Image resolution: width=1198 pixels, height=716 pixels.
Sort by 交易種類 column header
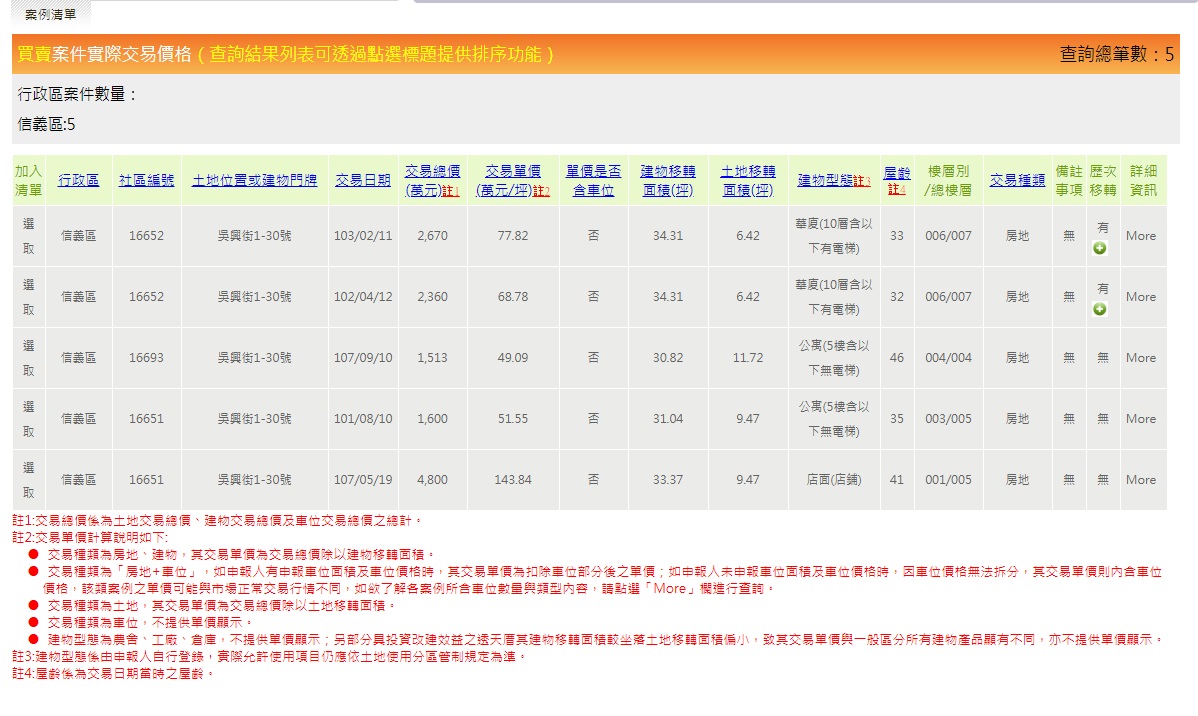1017,181
